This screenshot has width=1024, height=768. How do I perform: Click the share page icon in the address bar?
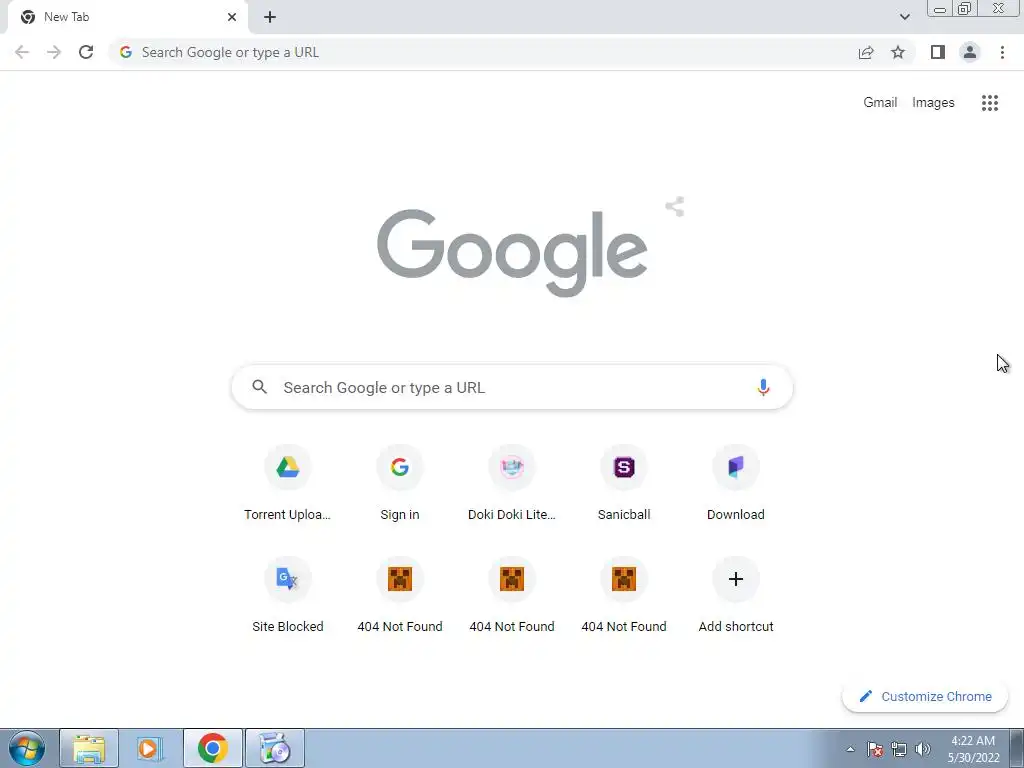tap(866, 52)
